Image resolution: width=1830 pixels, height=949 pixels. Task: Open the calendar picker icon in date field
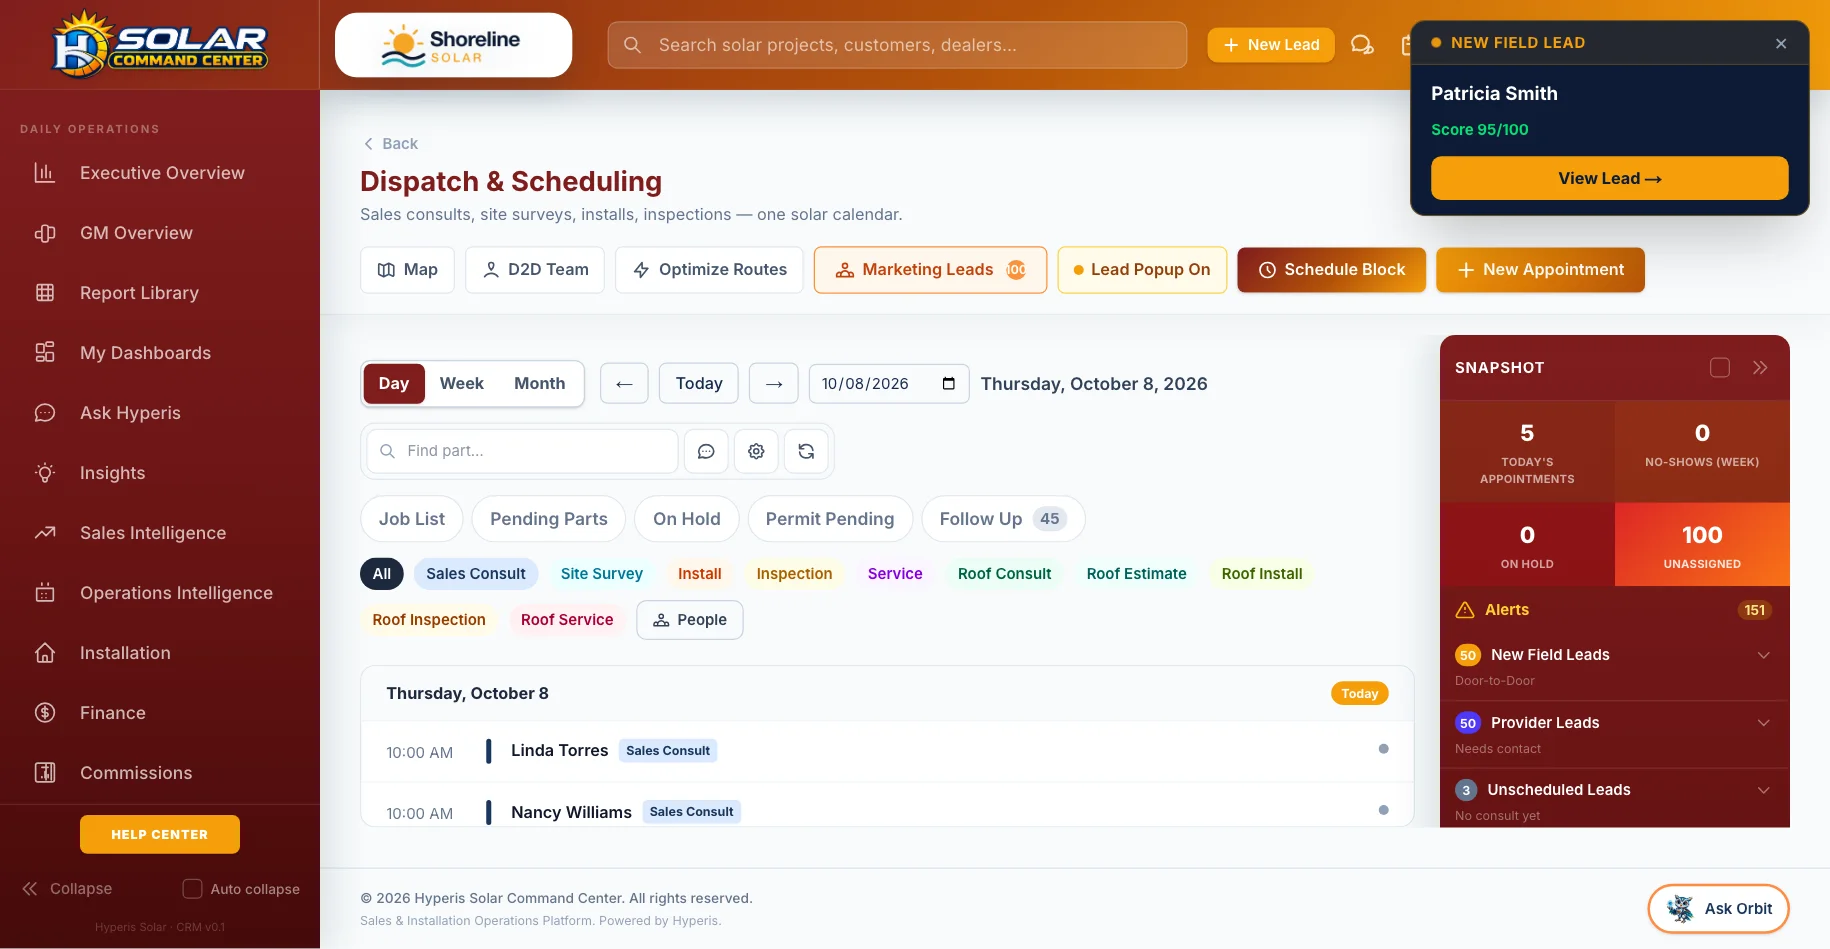949,383
